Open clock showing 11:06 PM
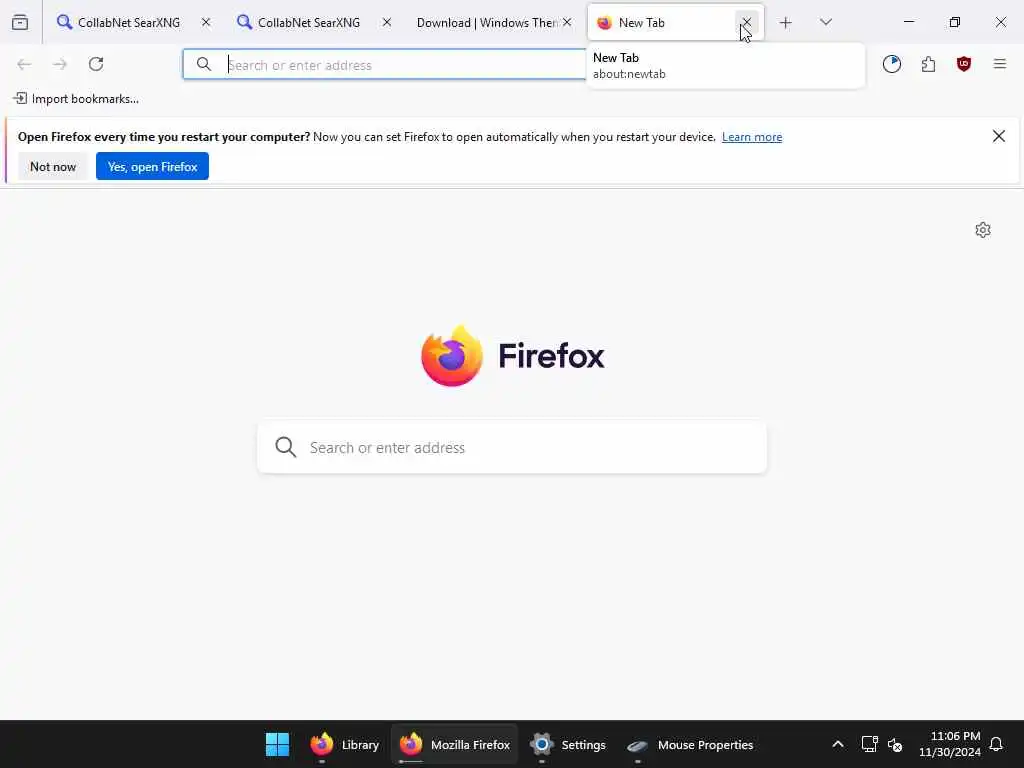The width and height of the screenshot is (1024, 768). pyautogui.click(x=950, y=744)
